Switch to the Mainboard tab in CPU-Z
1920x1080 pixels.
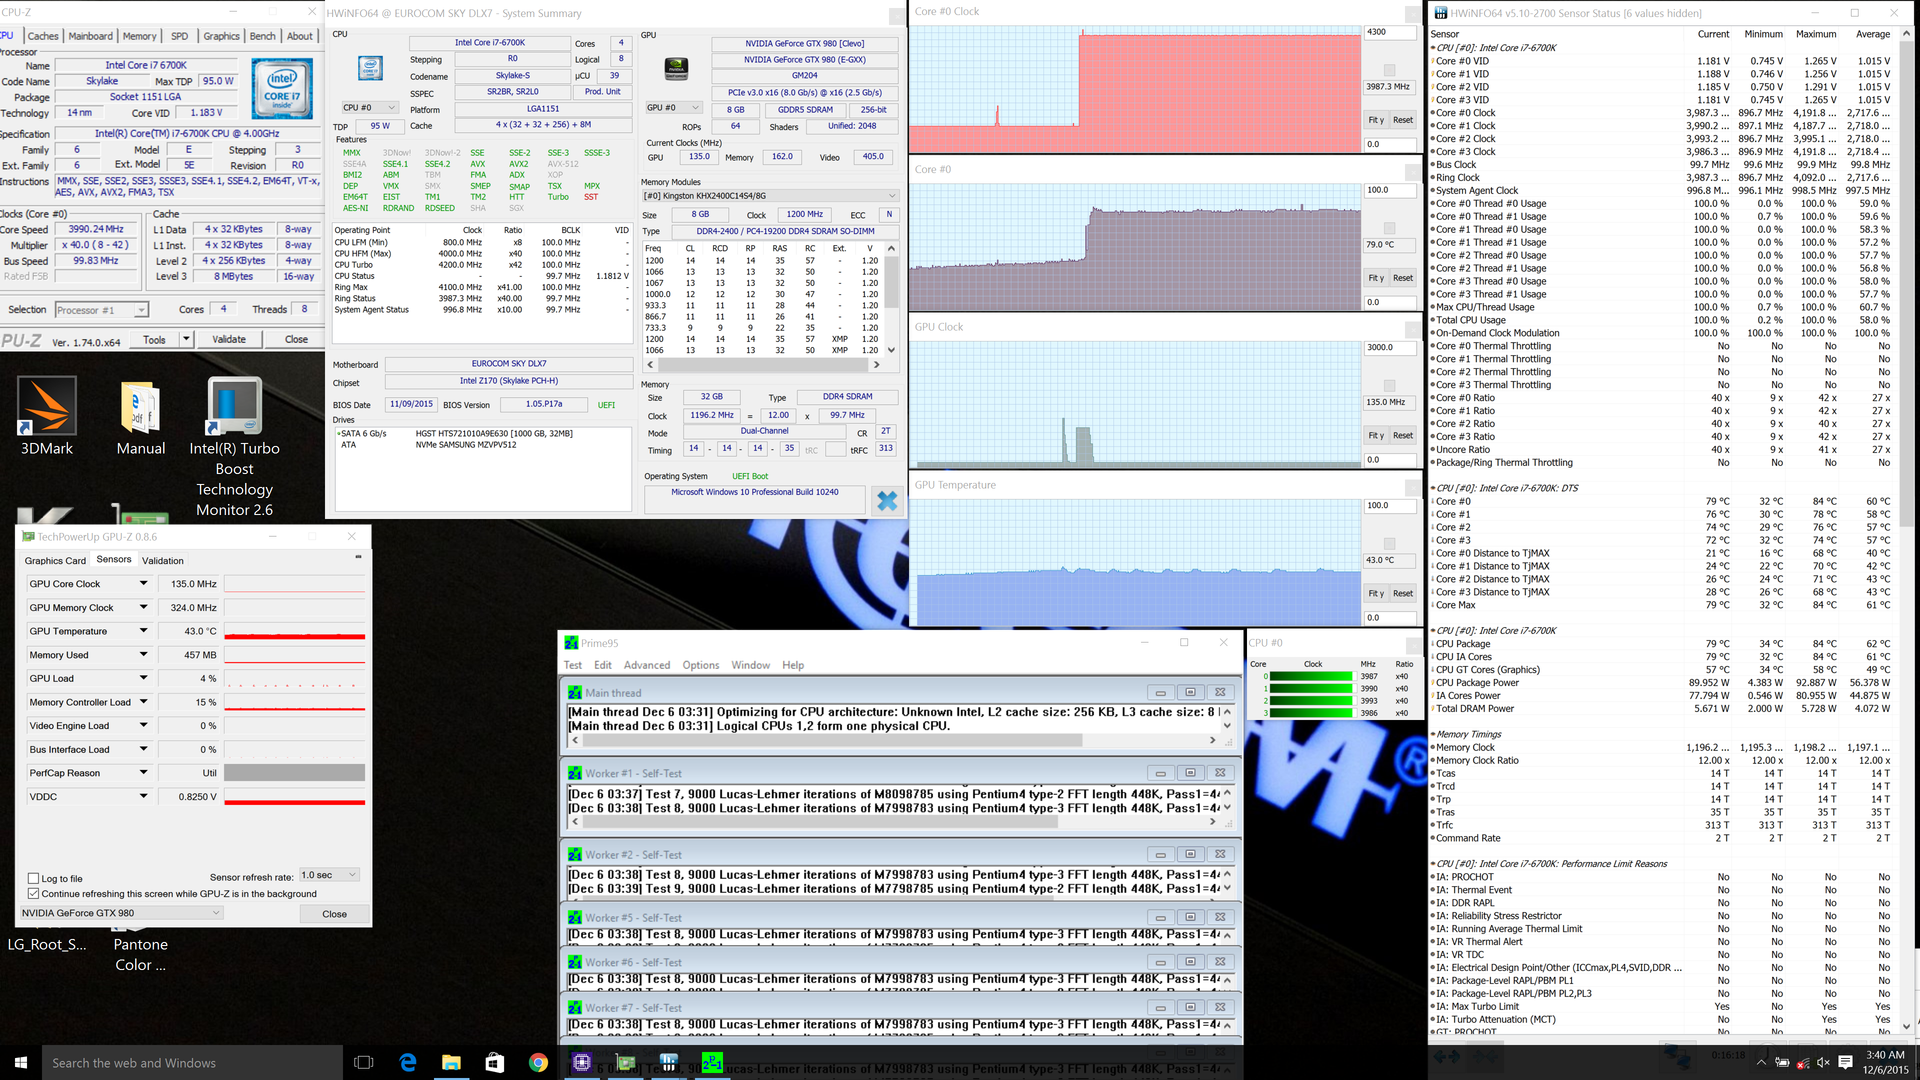click(90, 36)
